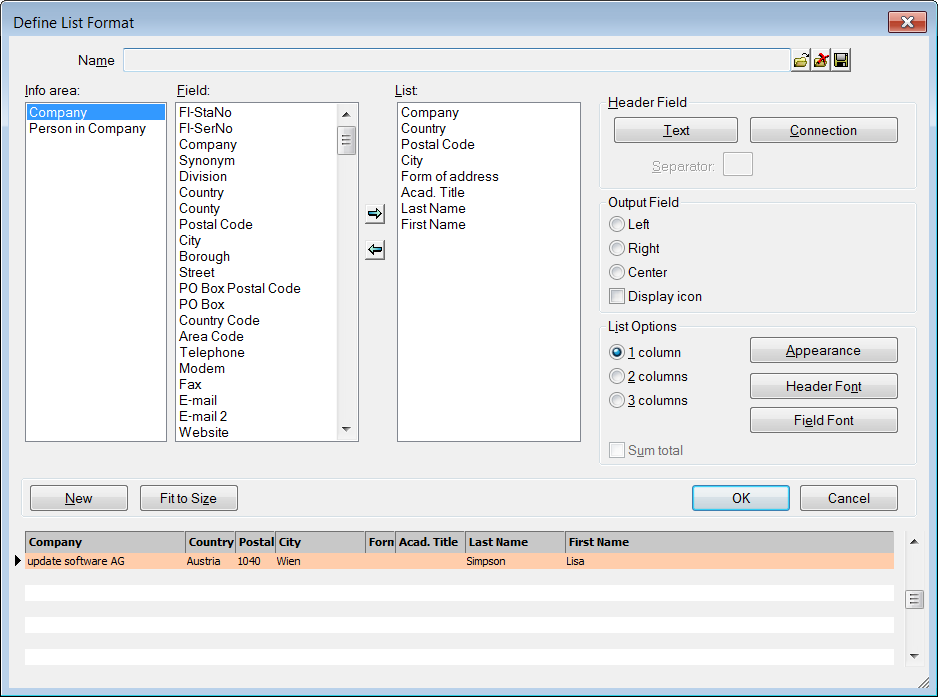Select Person in Company info area

(x=87, y=129)
